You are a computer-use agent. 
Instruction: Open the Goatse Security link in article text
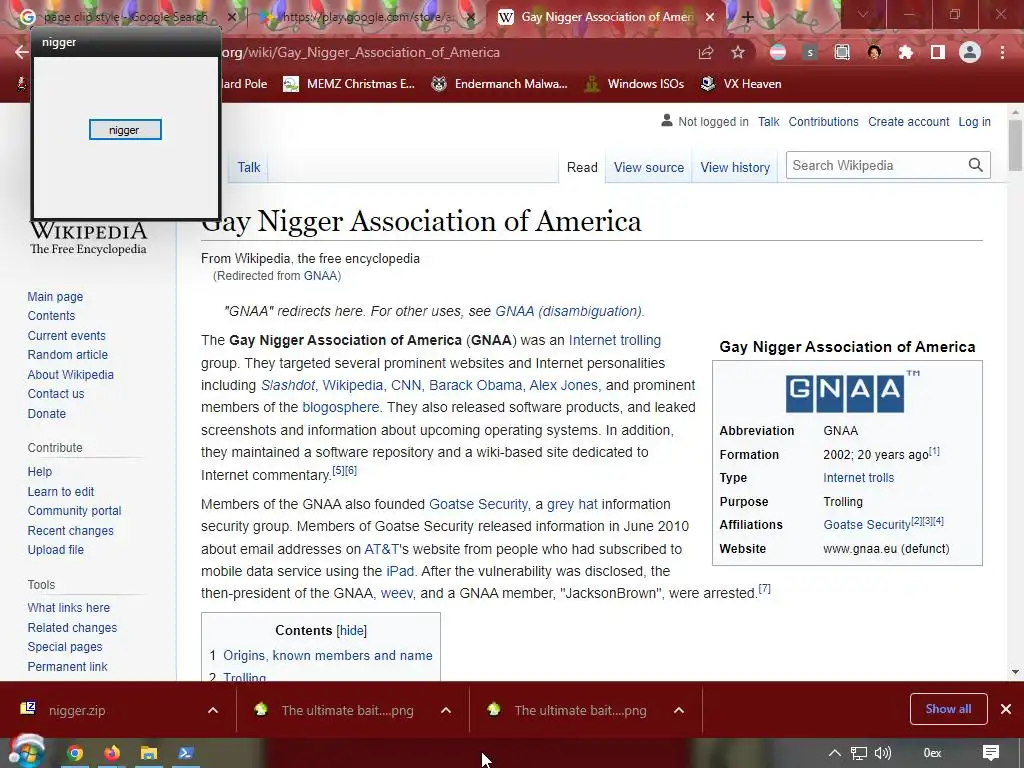[x=478, y=504]
